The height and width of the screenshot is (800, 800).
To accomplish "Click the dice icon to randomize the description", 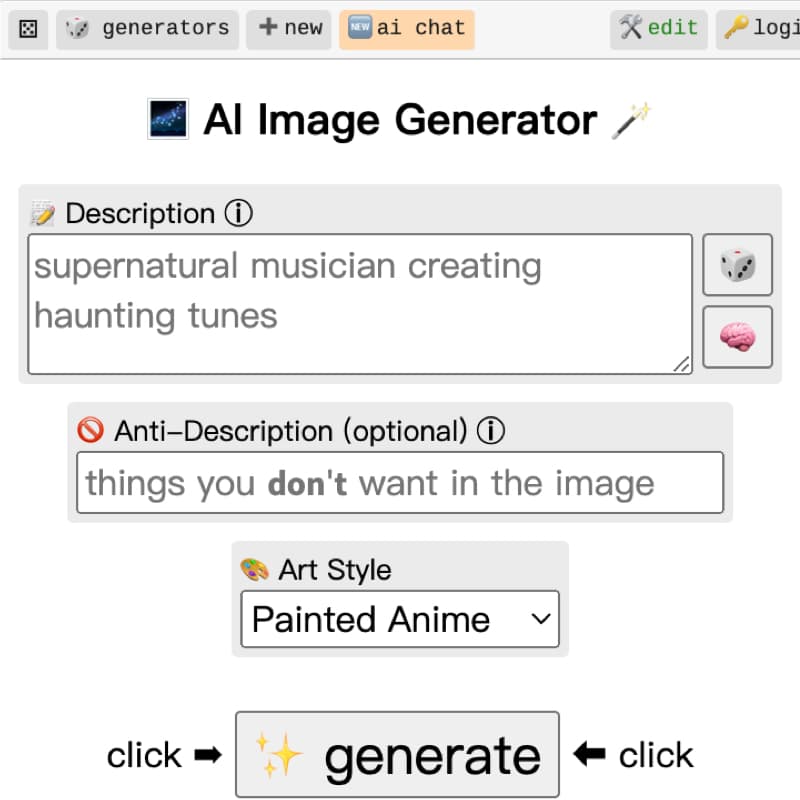I will [737, 265].
